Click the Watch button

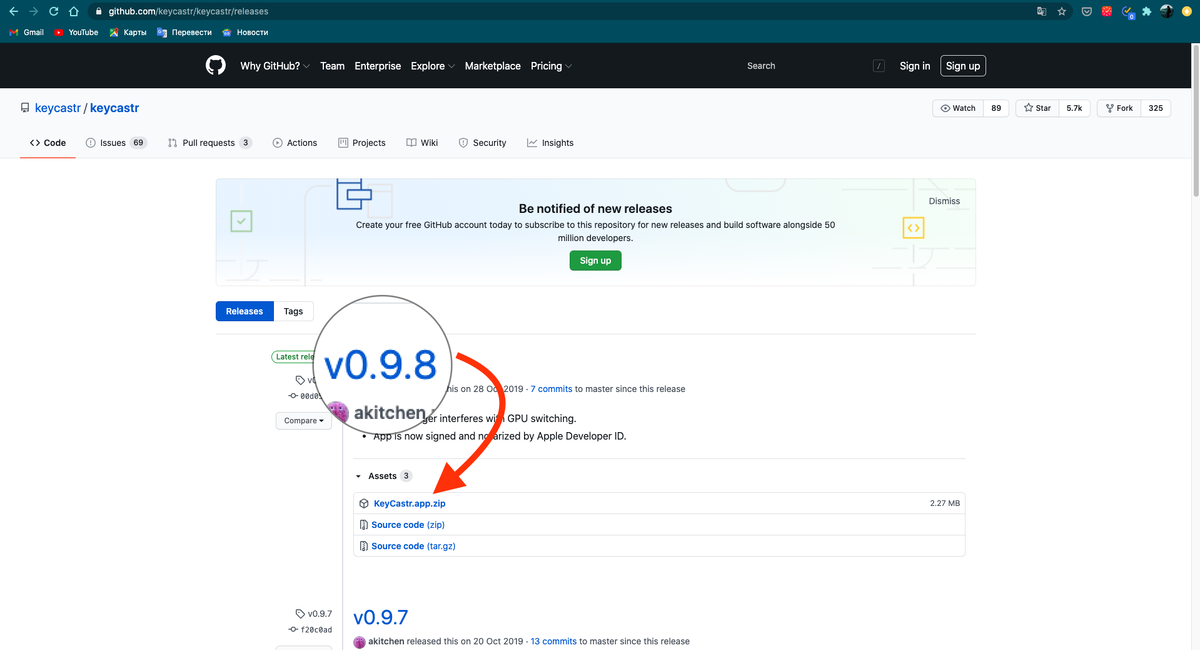click(958, 108)
